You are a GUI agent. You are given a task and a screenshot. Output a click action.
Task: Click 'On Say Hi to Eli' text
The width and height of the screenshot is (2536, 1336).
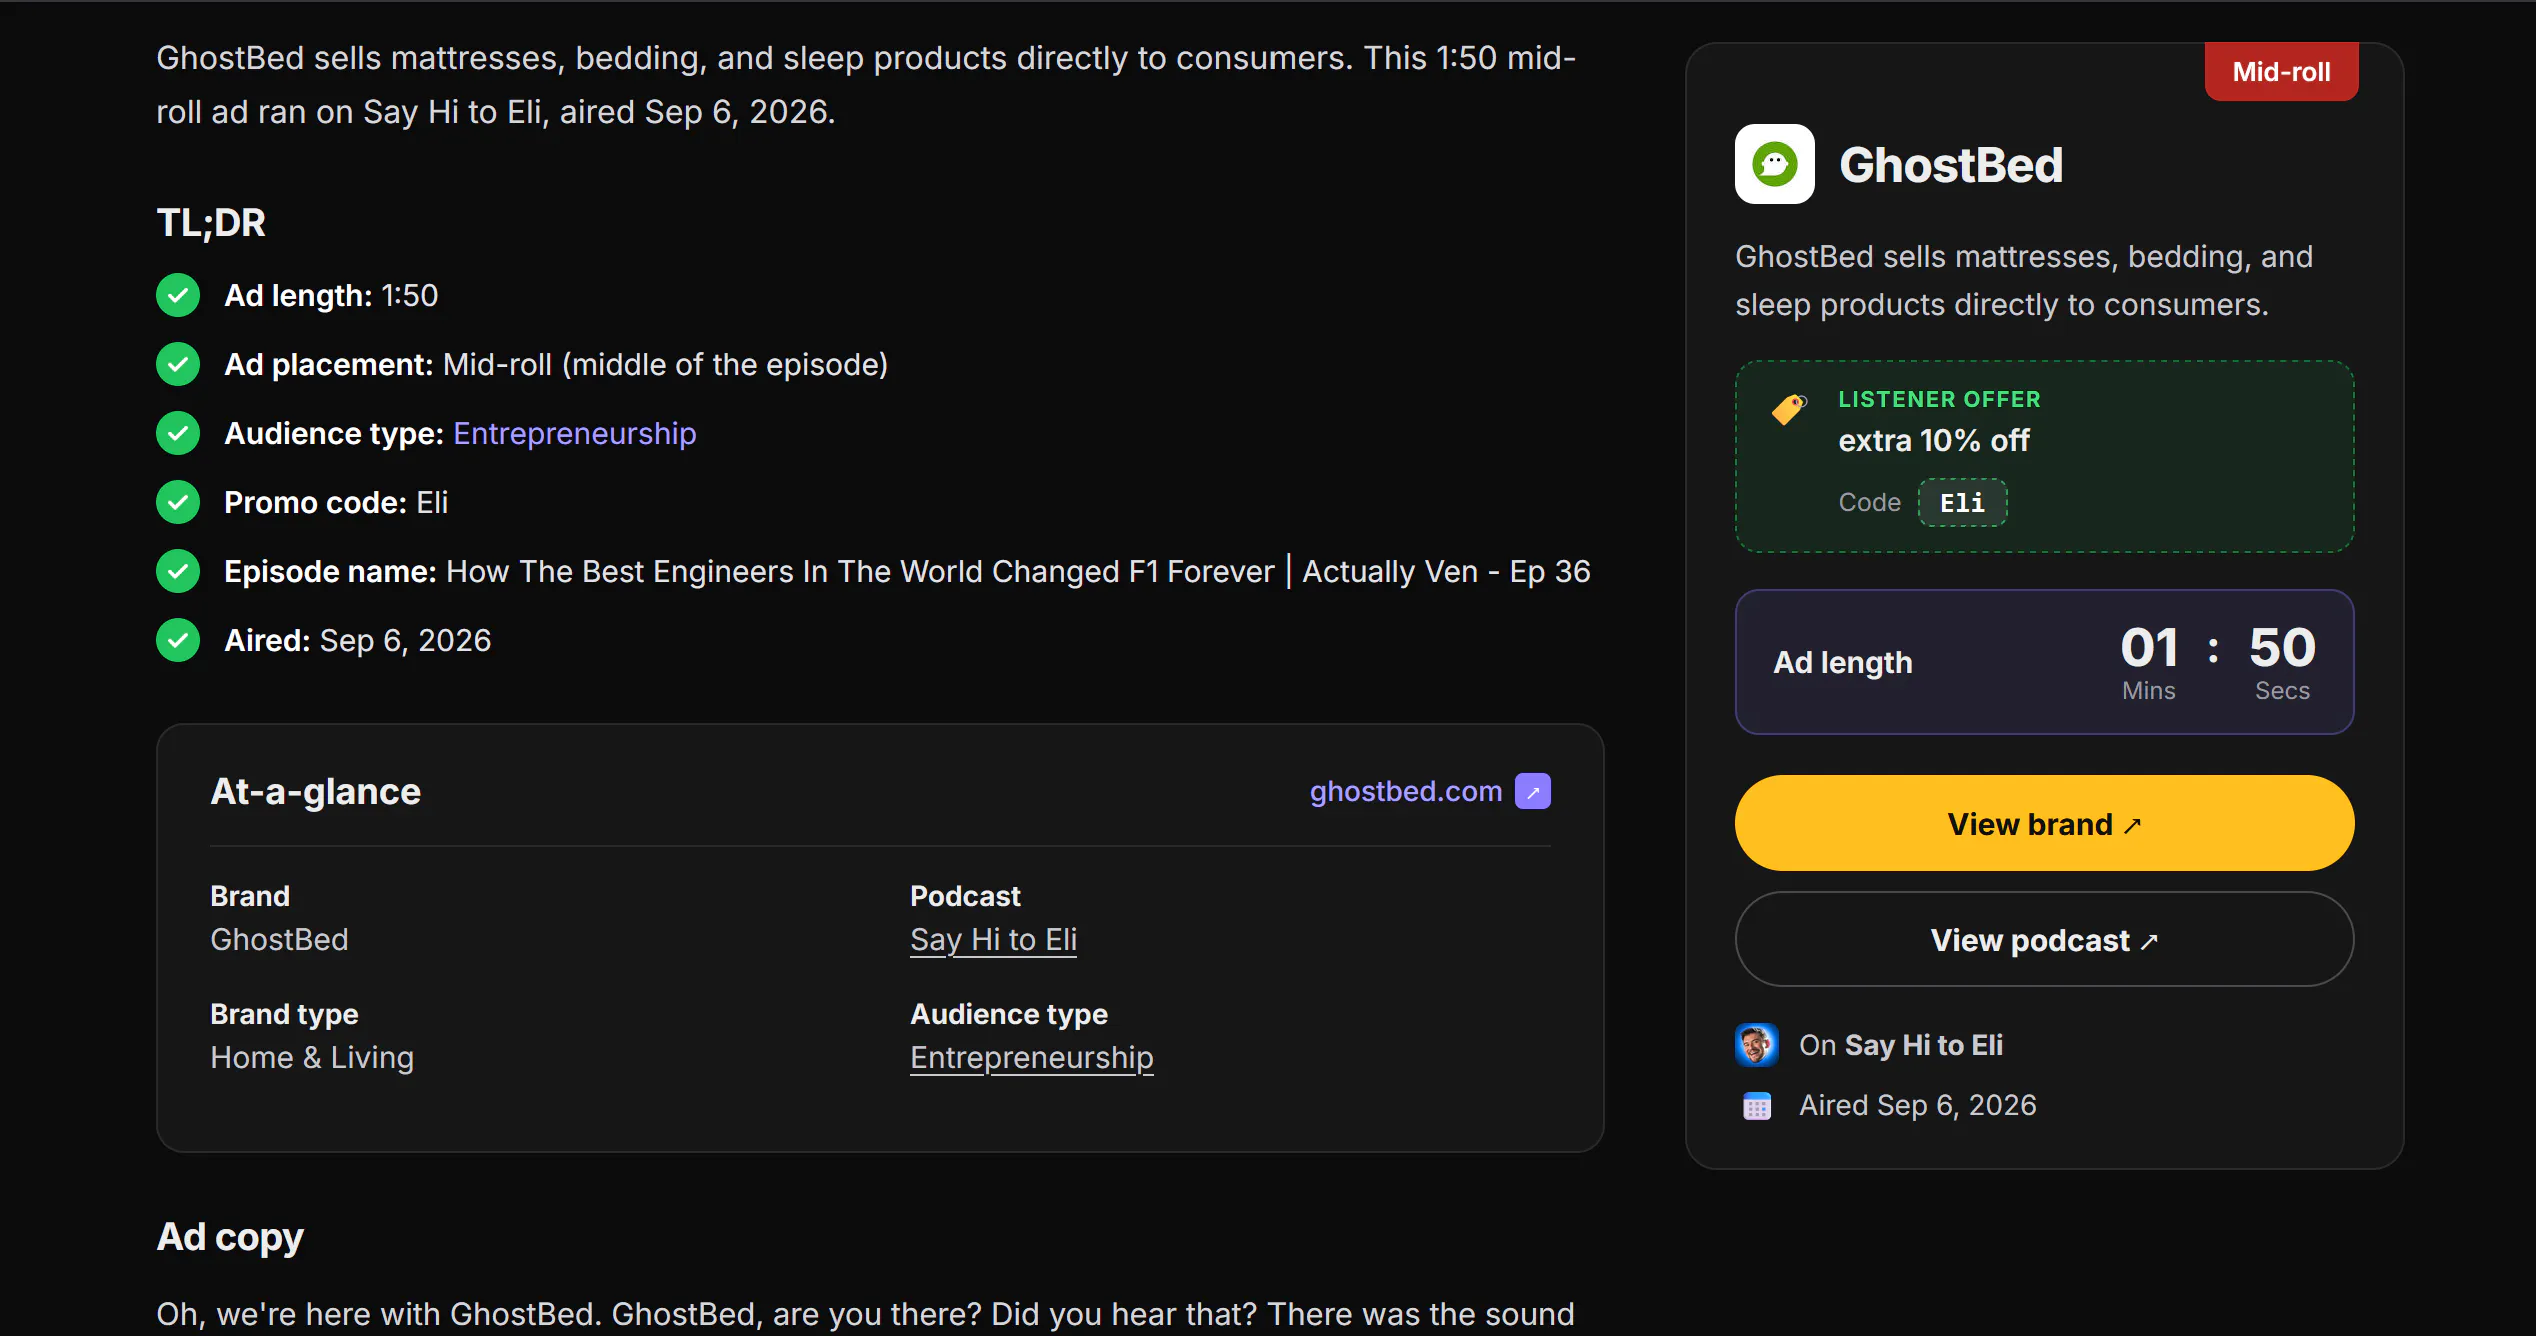coord(1900,1046)
